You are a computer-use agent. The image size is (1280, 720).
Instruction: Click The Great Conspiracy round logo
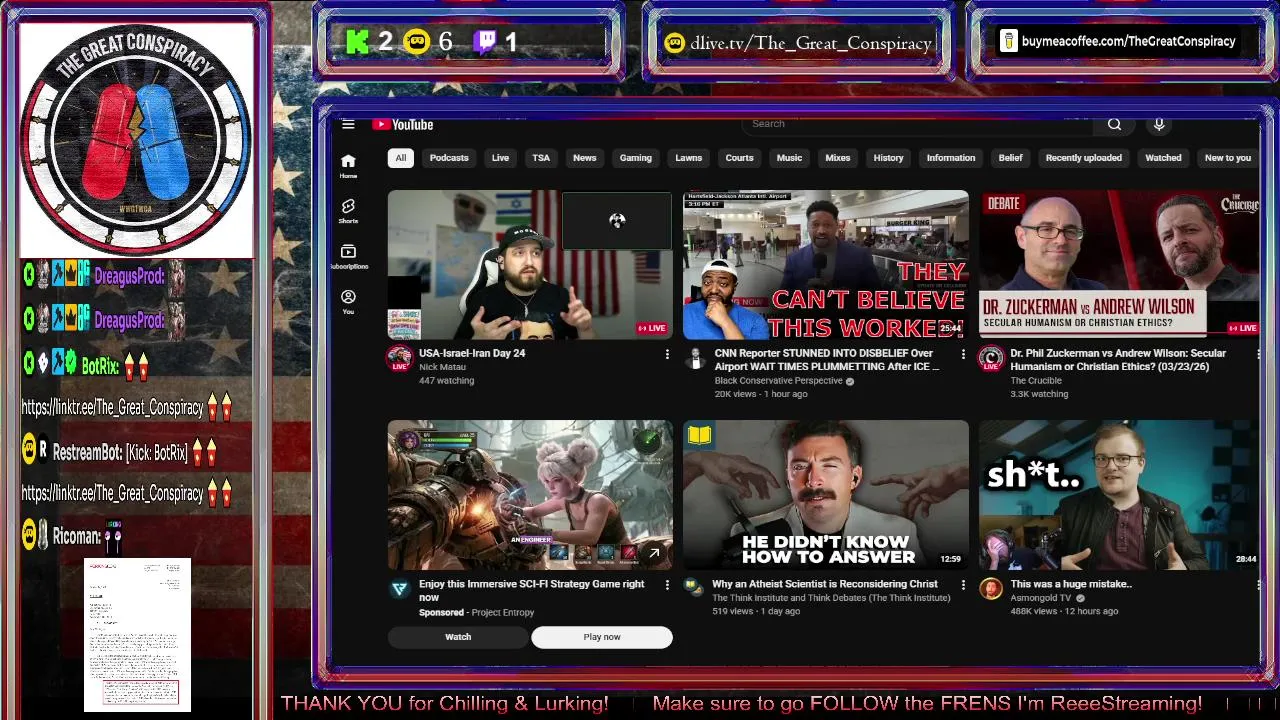click(x=136, y=138)
